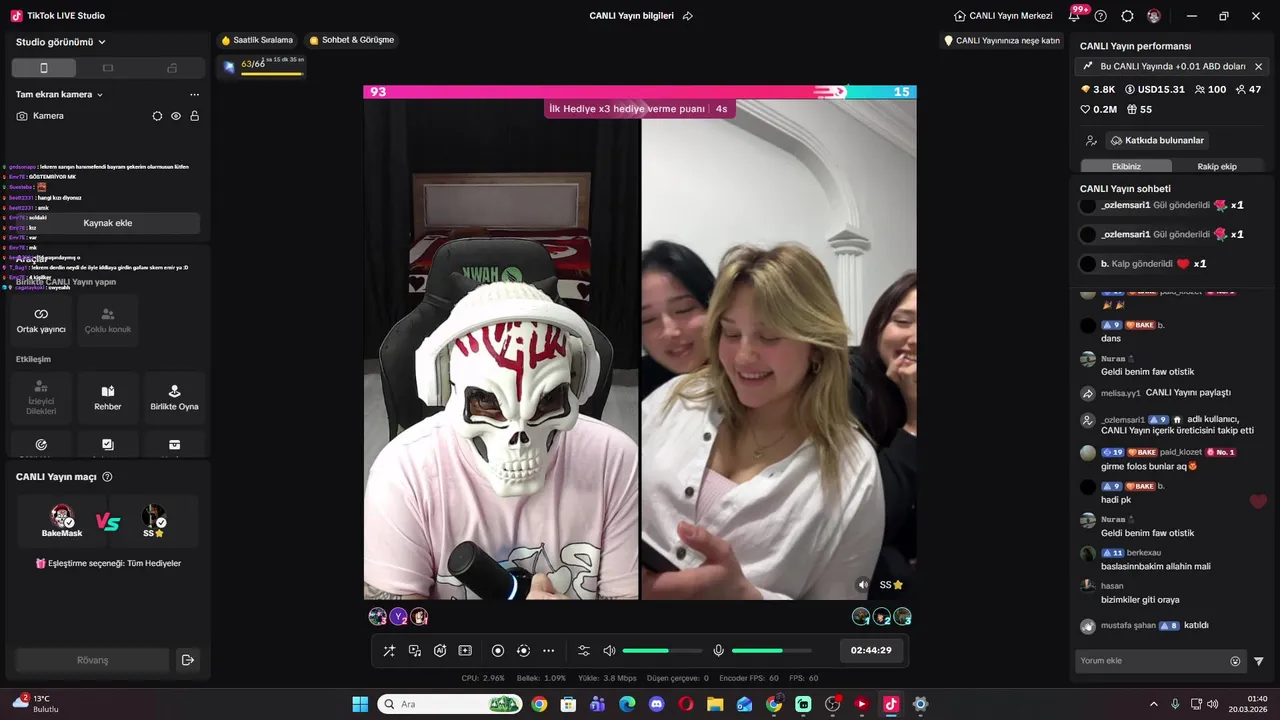The width and height of the screenshot is (1280, 720).
Task: Mute the SS opponent audio icon
Action: (863, 585)
